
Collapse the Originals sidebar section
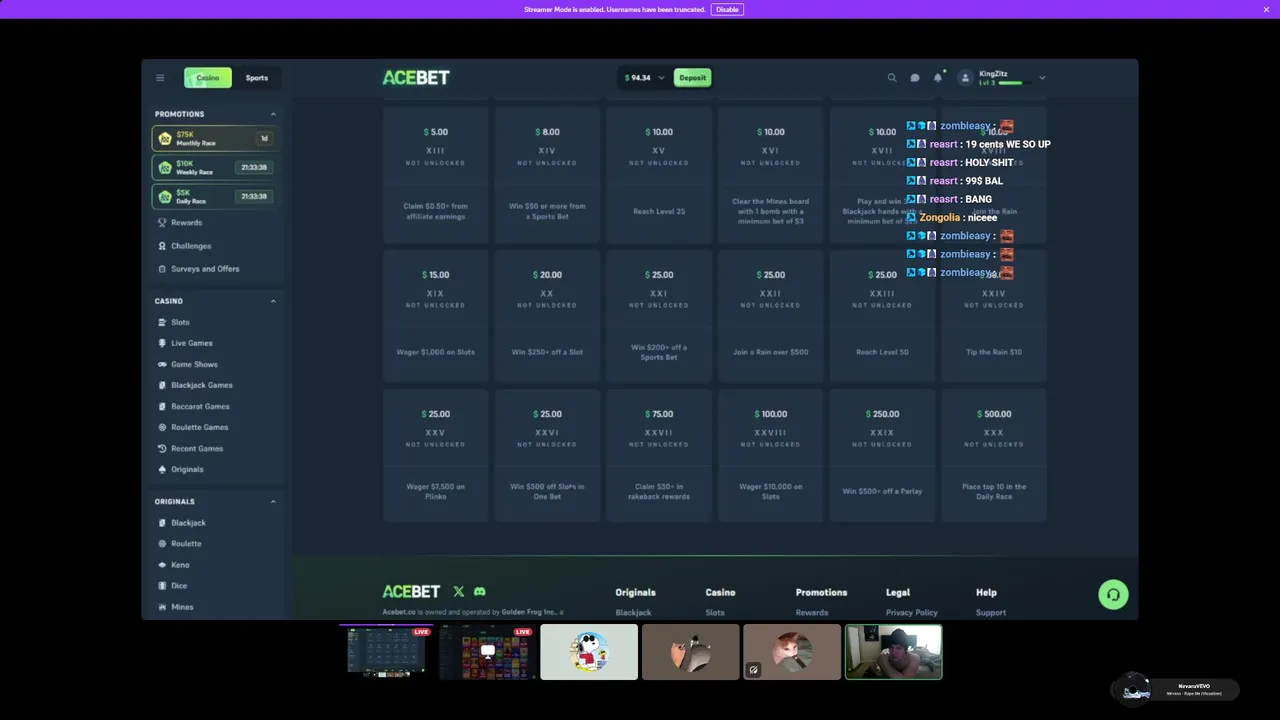click(273, 502)
